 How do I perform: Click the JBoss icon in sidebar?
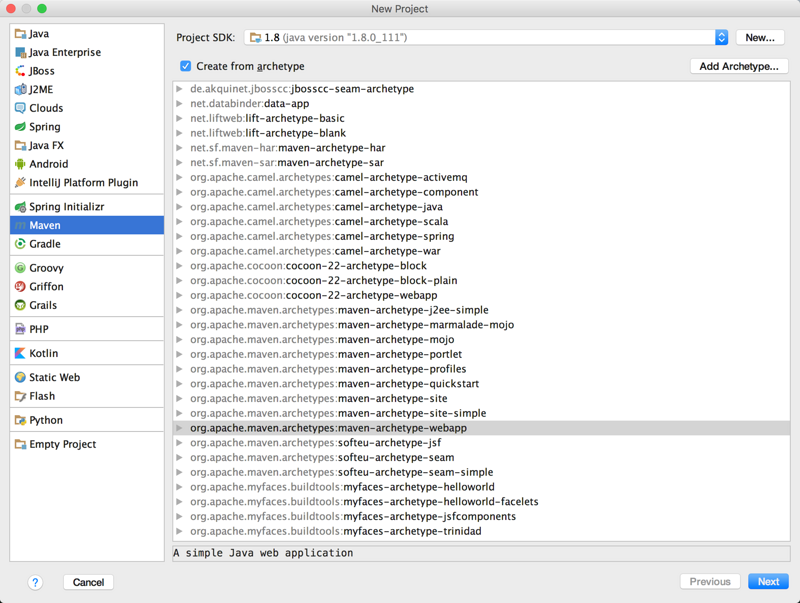pos(20,71)
